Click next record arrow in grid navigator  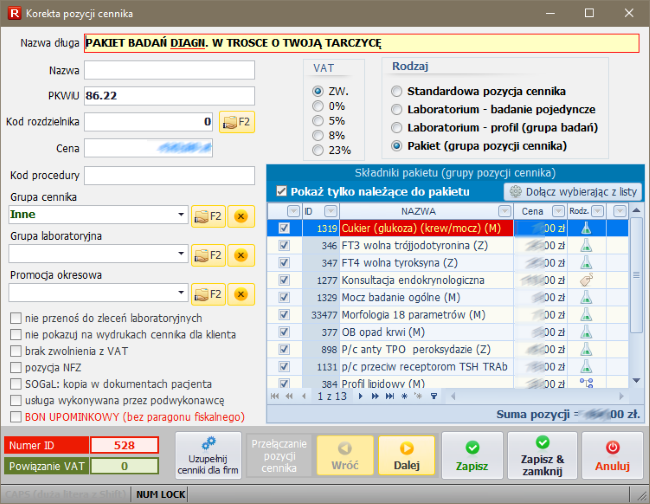(361, 396)
